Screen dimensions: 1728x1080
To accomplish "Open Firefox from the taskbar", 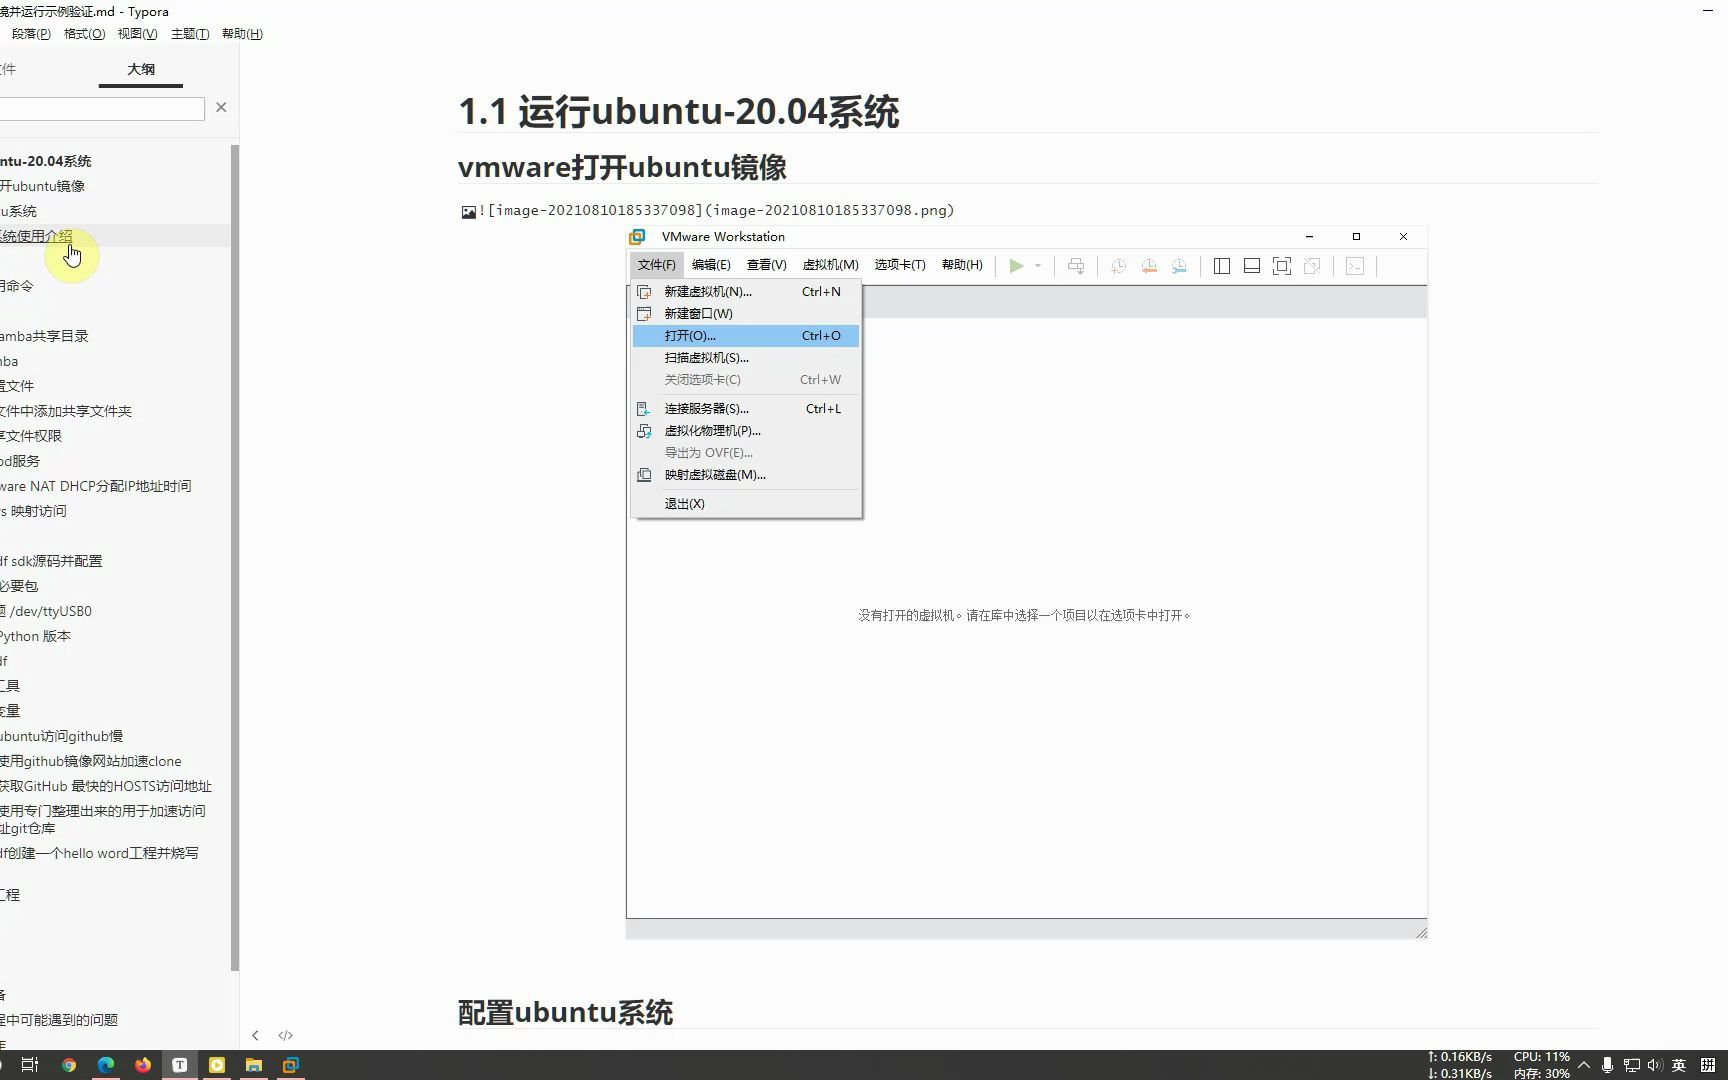I will tap(143, 1065).
